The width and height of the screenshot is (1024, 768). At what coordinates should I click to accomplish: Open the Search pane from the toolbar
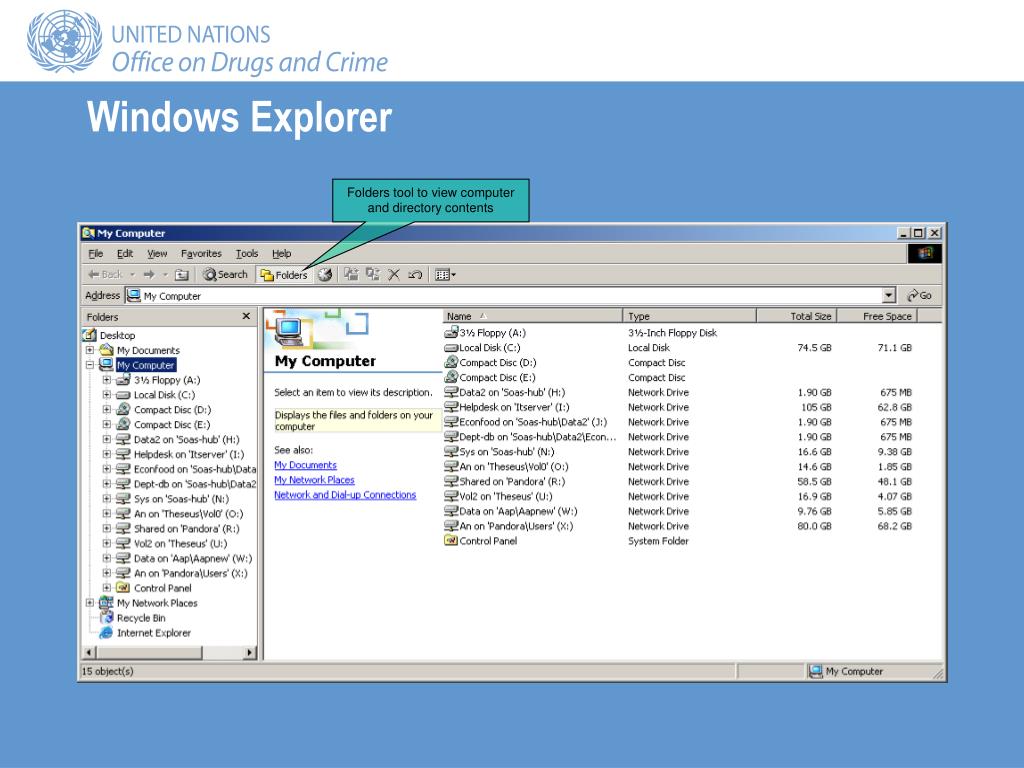(x=225, y=275)
